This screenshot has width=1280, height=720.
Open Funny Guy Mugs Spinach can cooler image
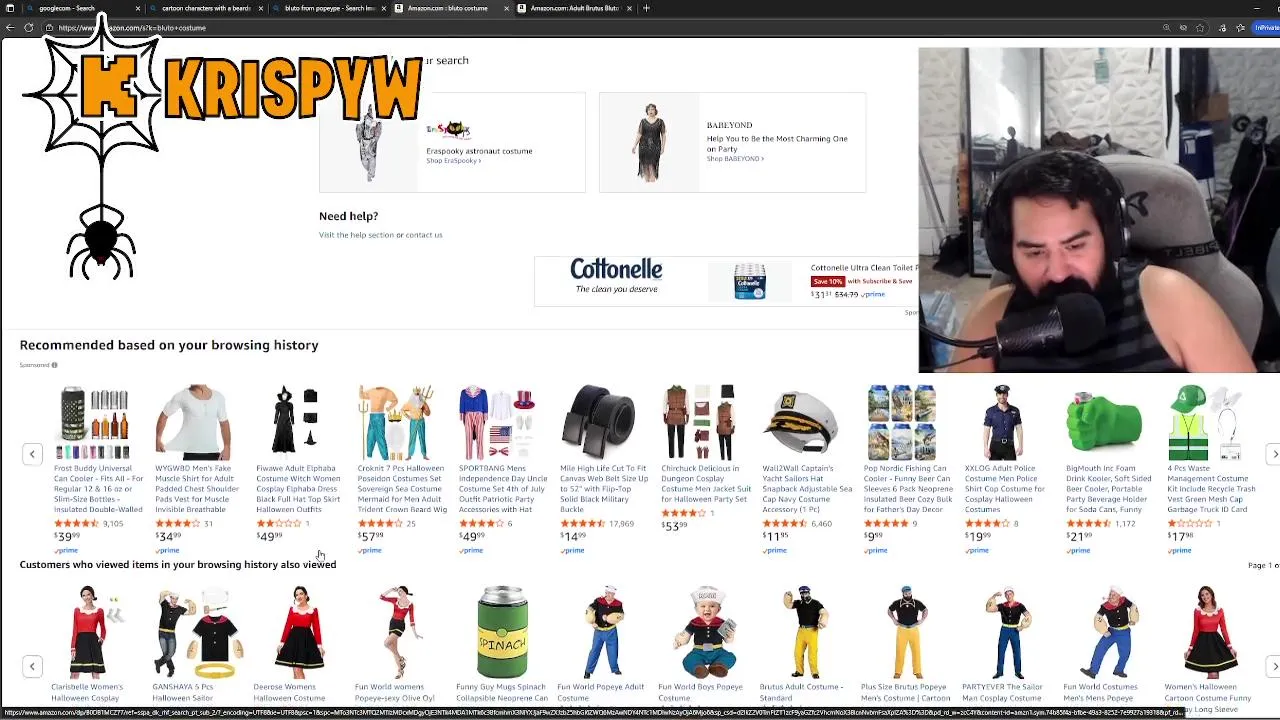(502, 632)
